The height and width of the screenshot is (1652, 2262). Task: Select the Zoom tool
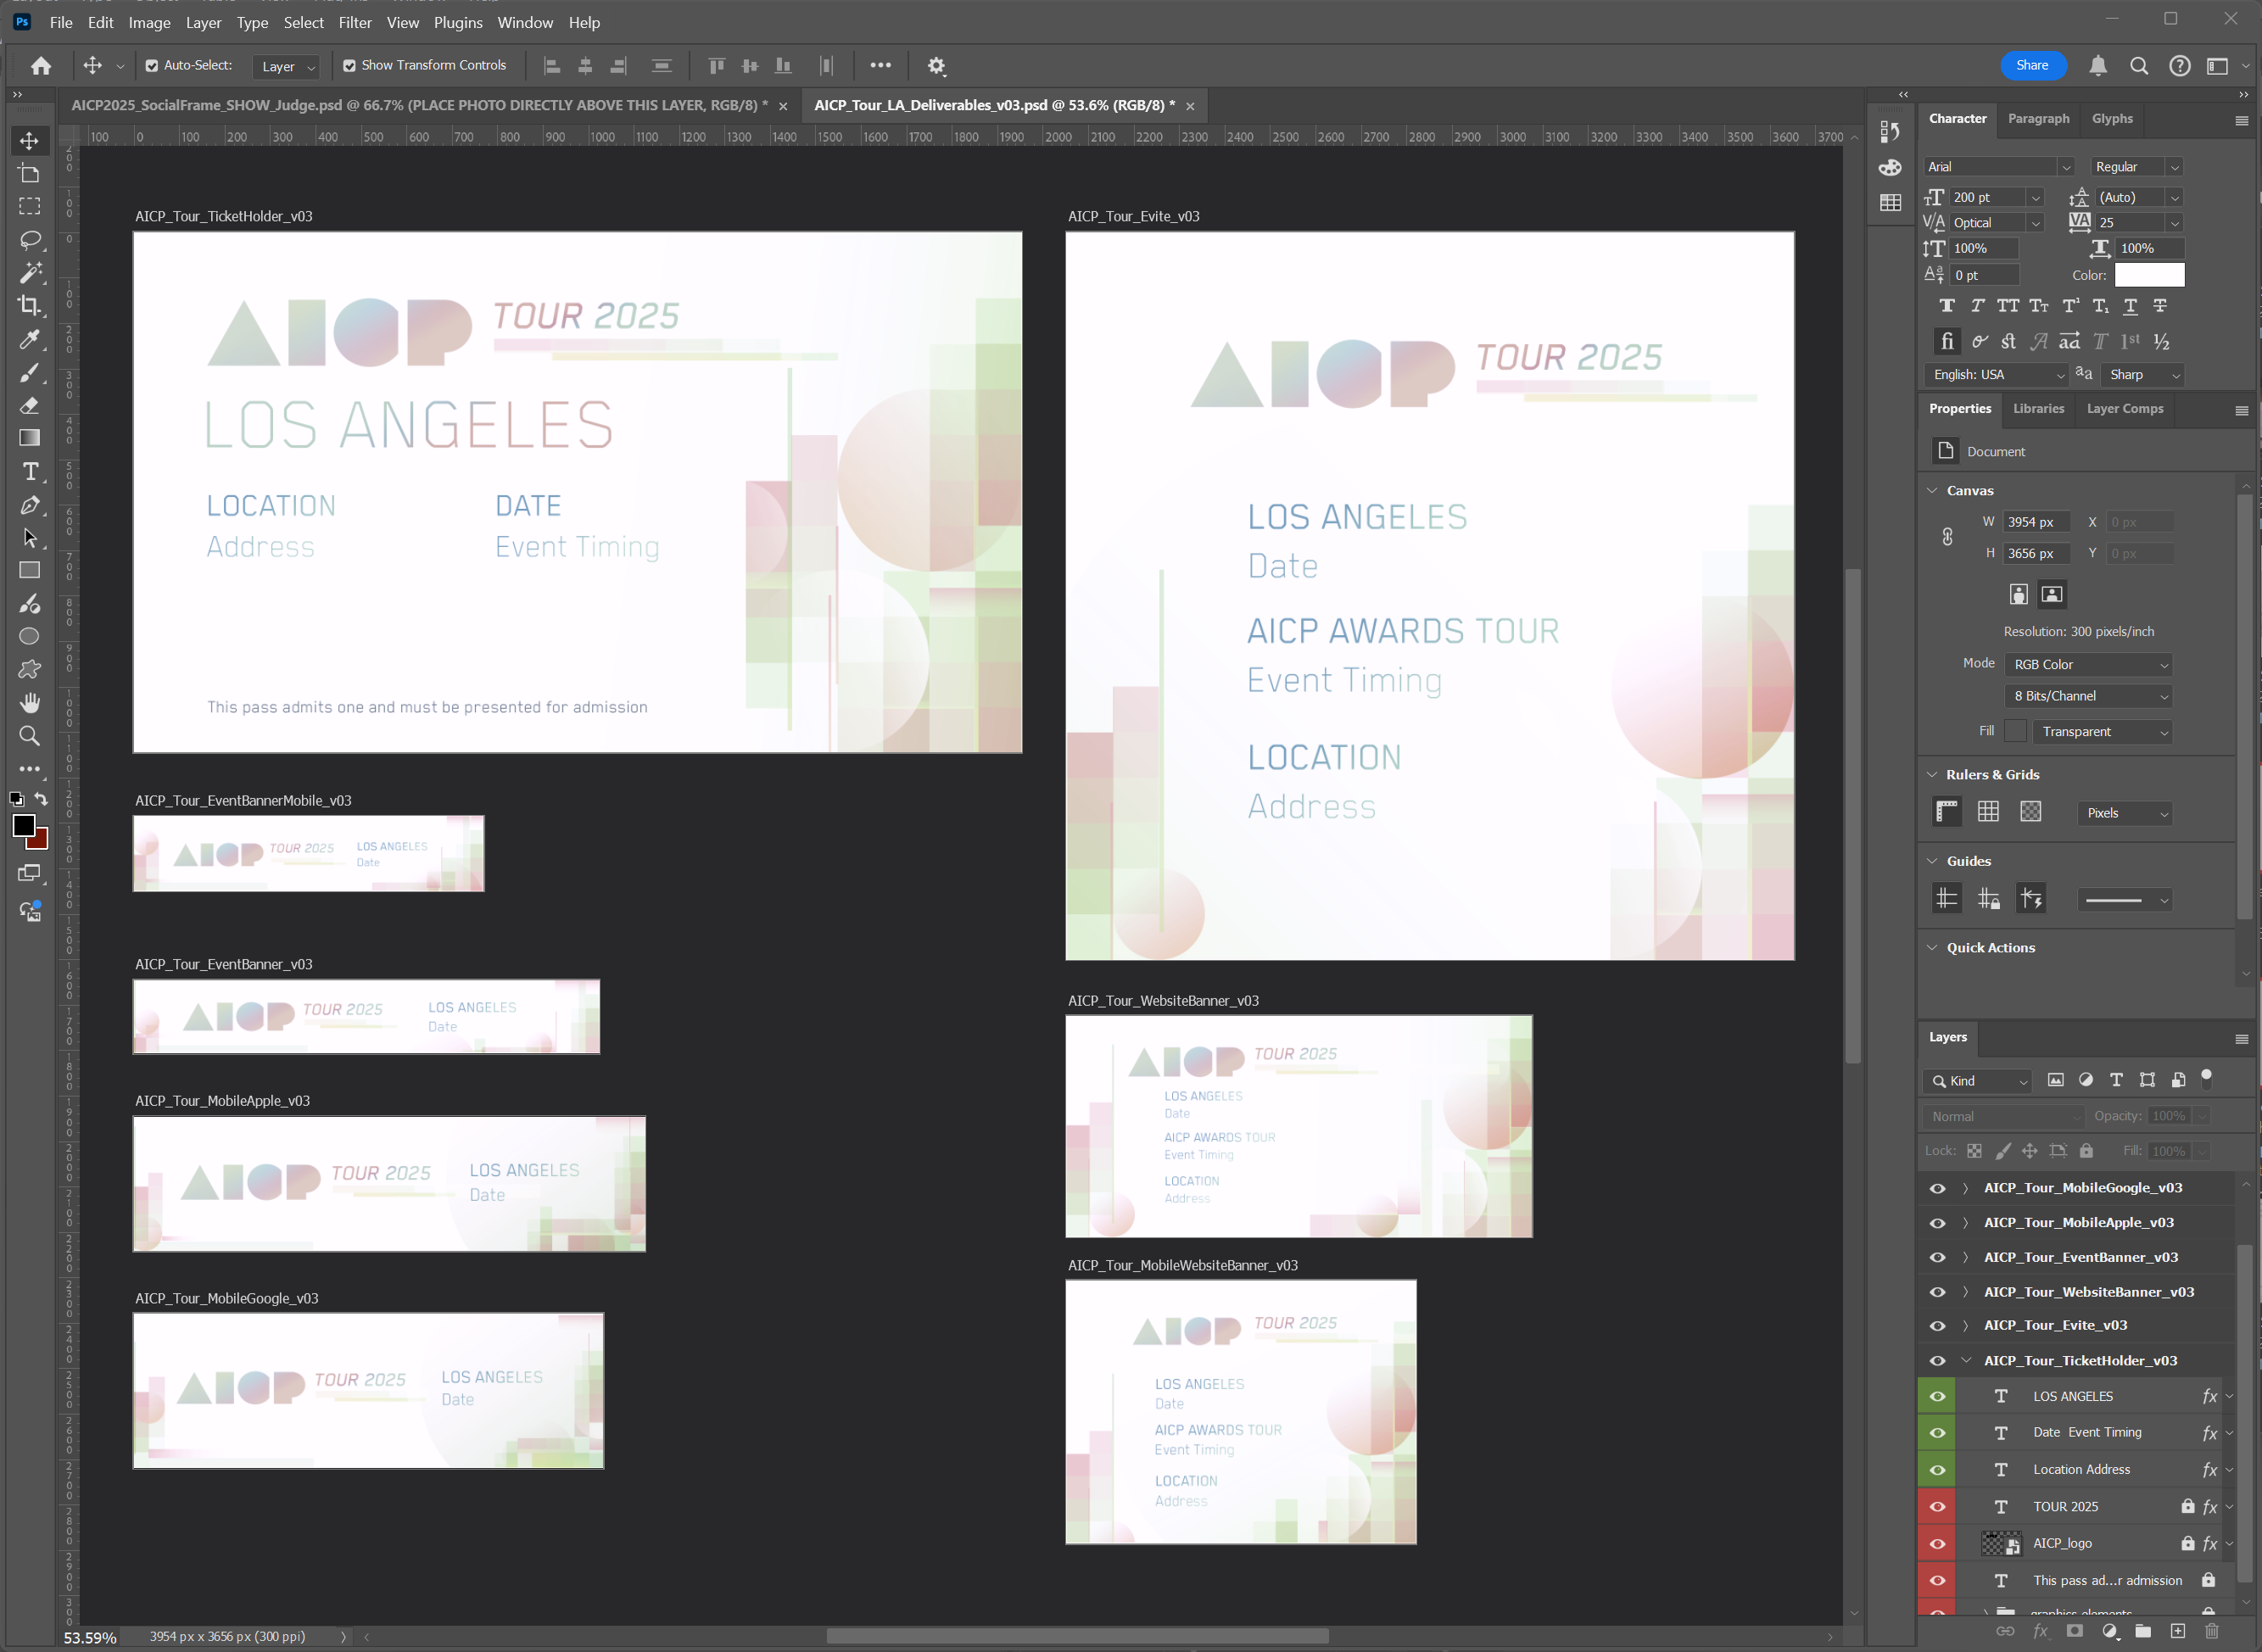point(30,736)
